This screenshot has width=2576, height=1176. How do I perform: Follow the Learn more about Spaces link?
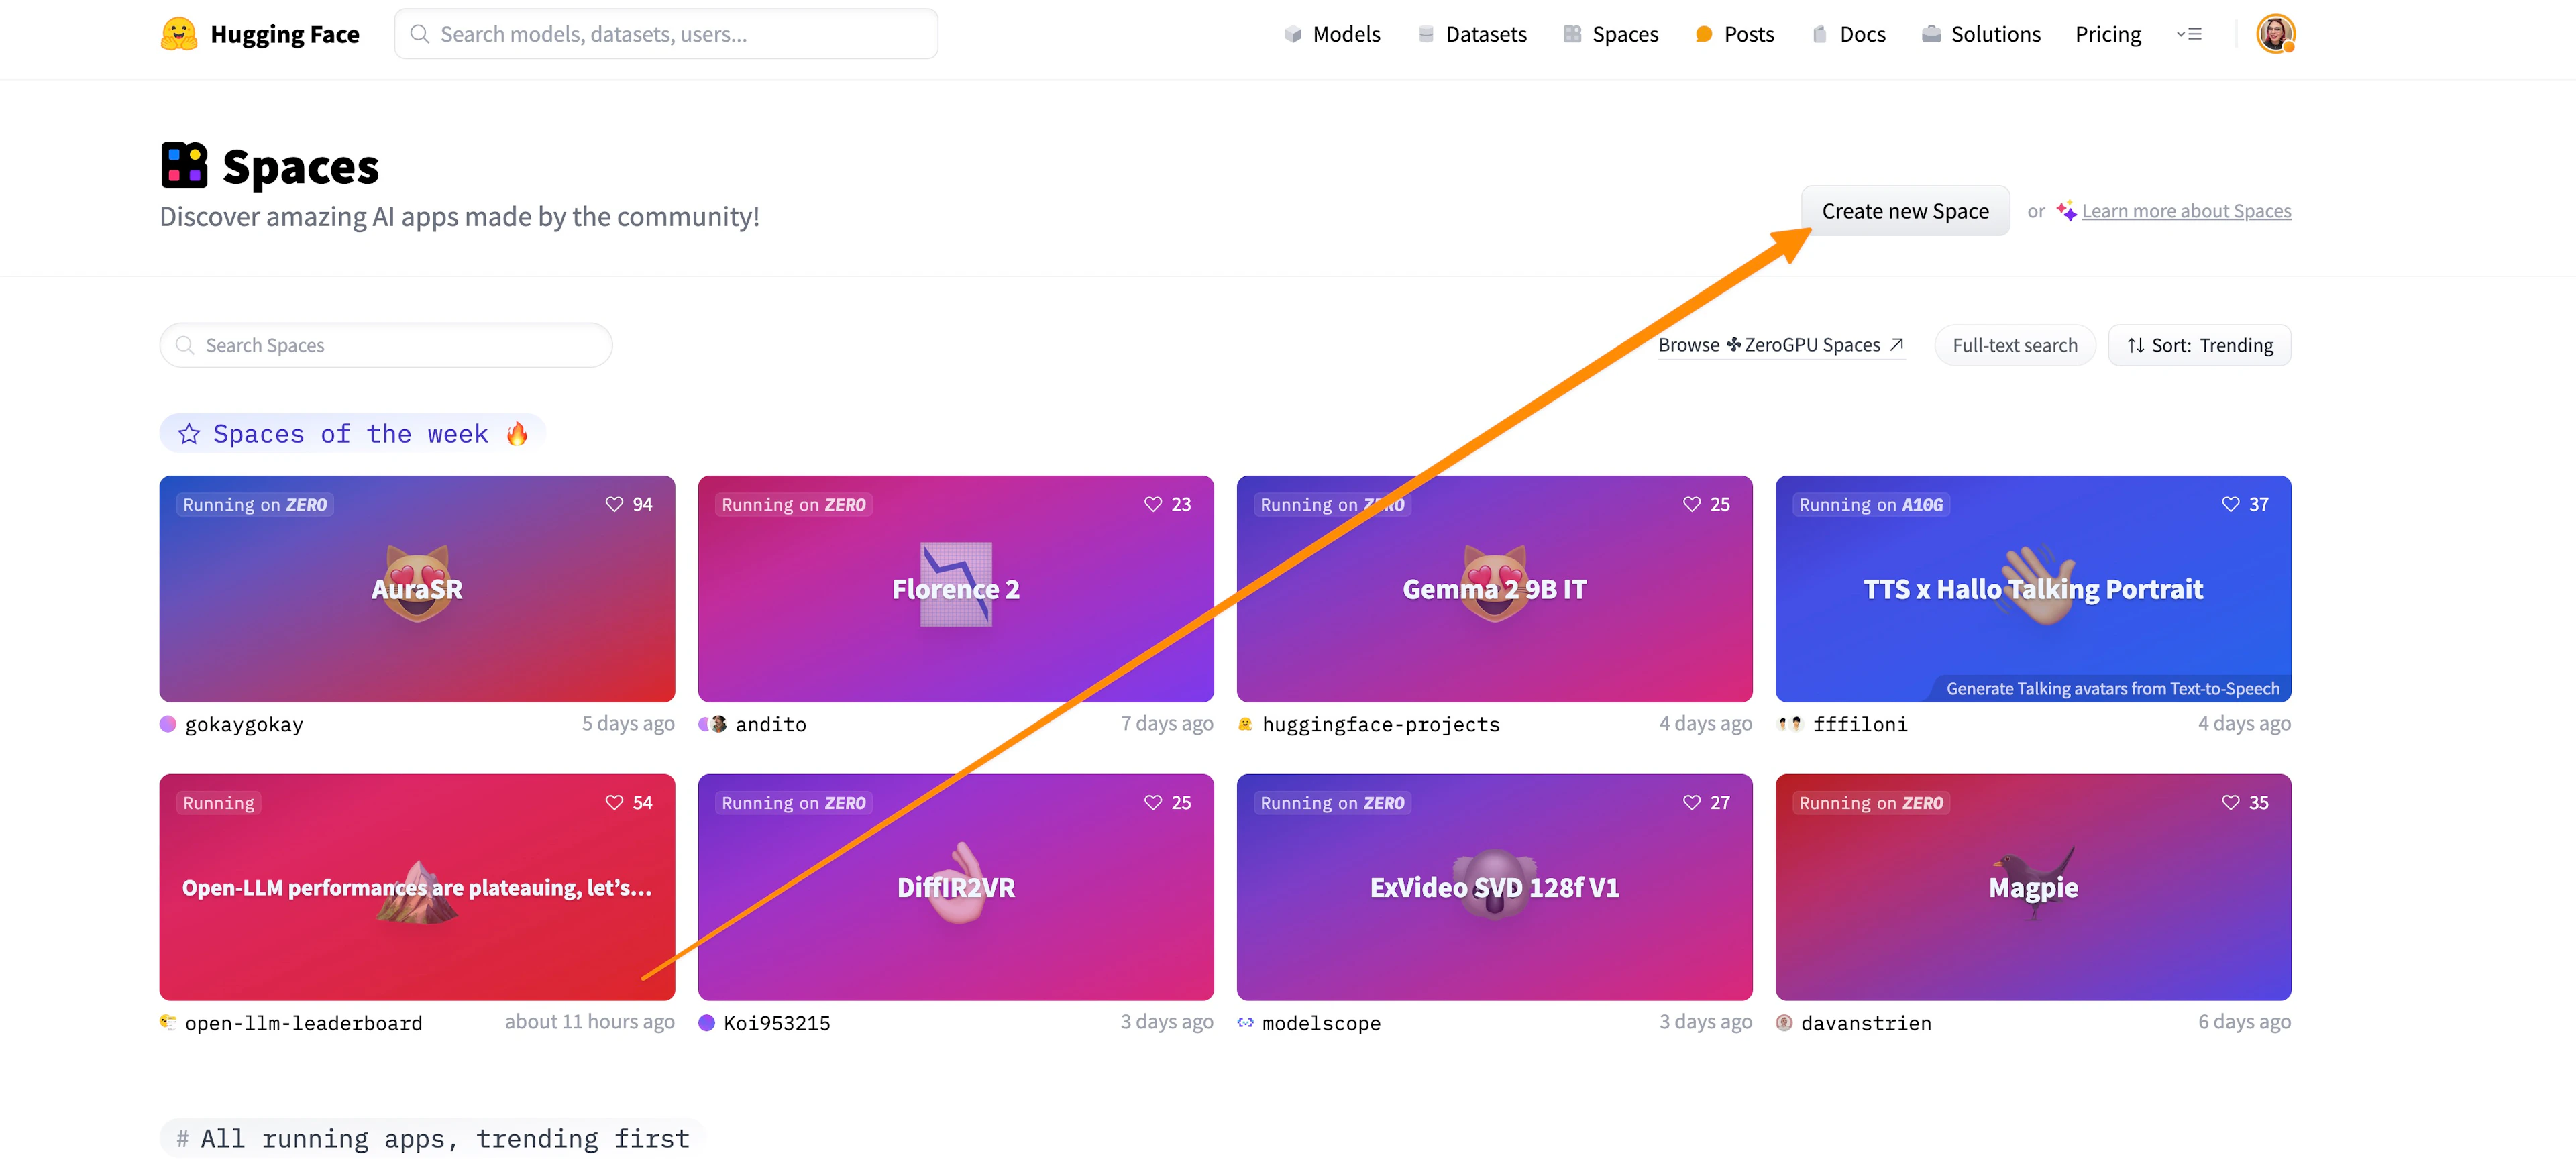2187,210
